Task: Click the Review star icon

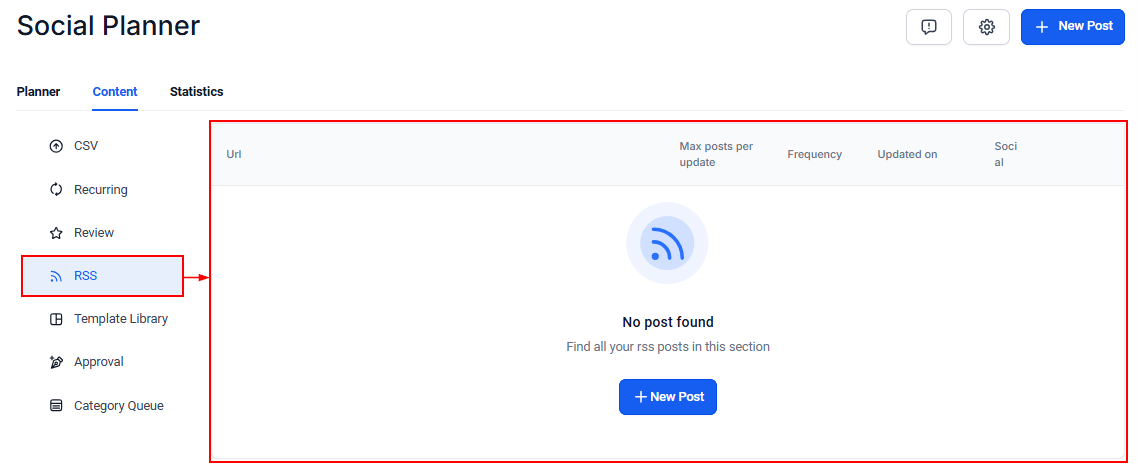Action: (x=56, y=233)
